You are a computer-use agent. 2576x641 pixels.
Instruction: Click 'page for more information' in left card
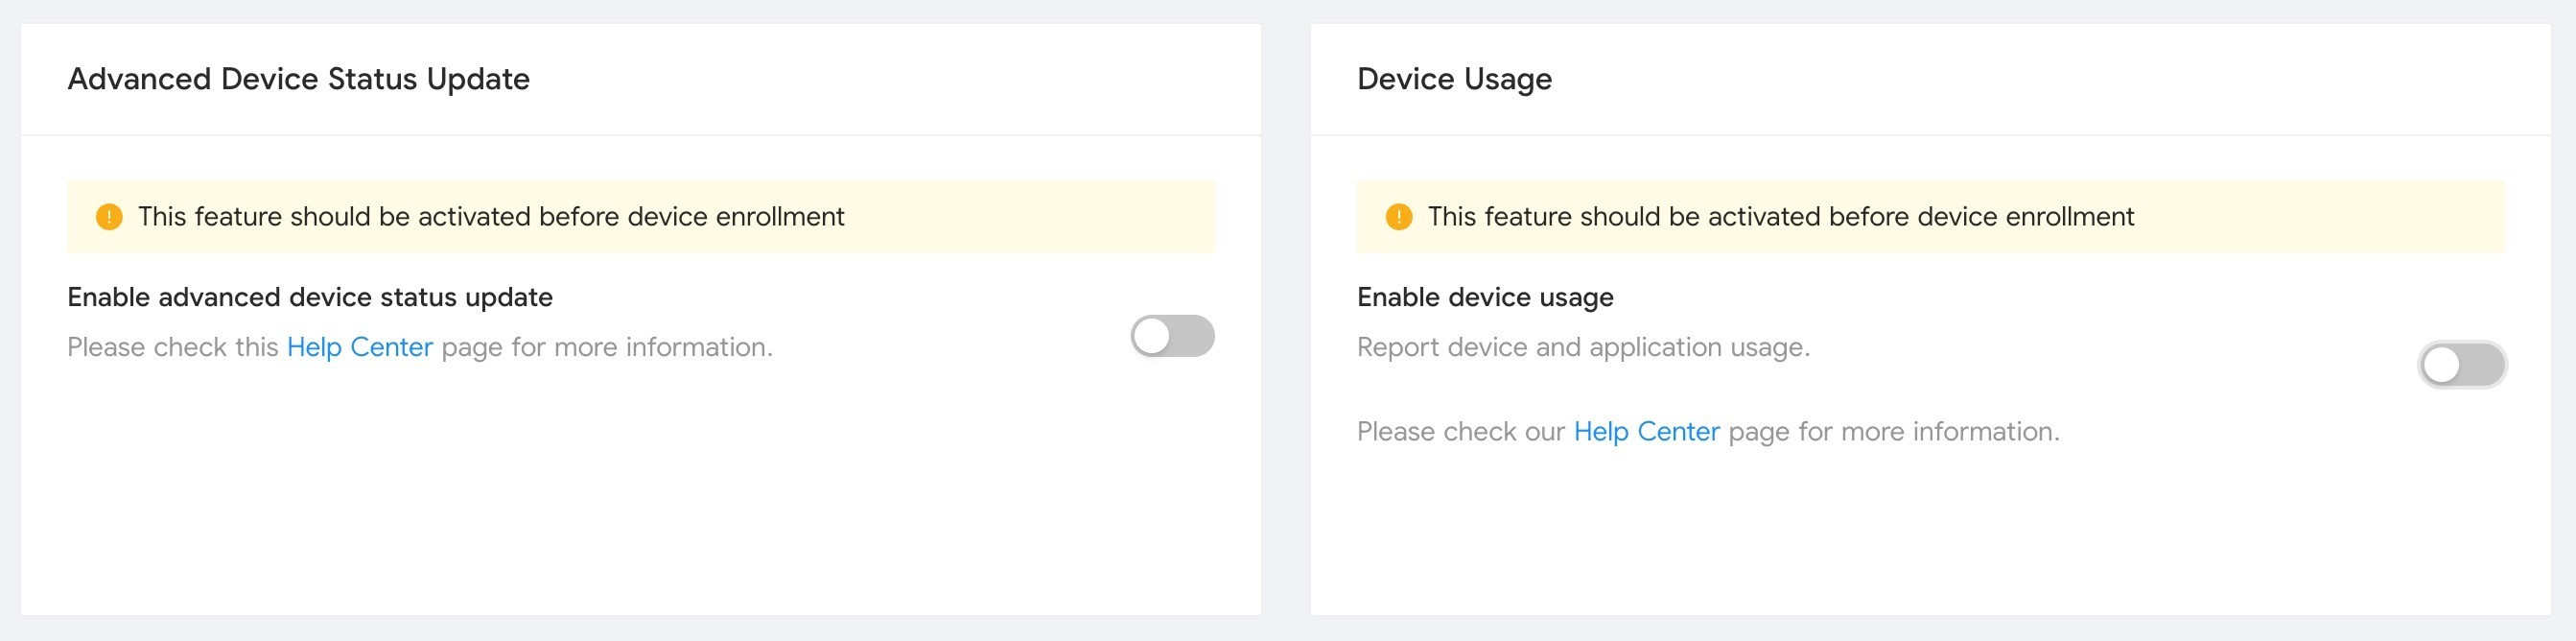[x=607, y=347]
